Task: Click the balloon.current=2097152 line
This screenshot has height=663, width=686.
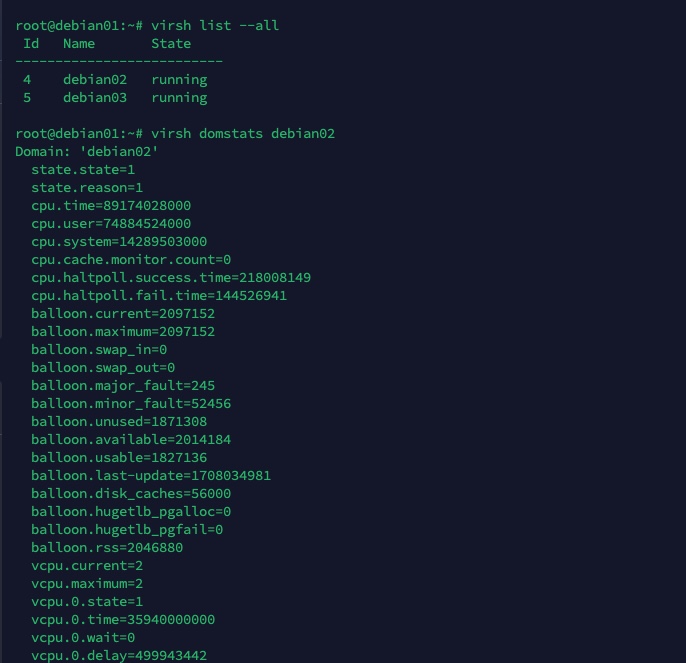Action: (x=123, y=313)
